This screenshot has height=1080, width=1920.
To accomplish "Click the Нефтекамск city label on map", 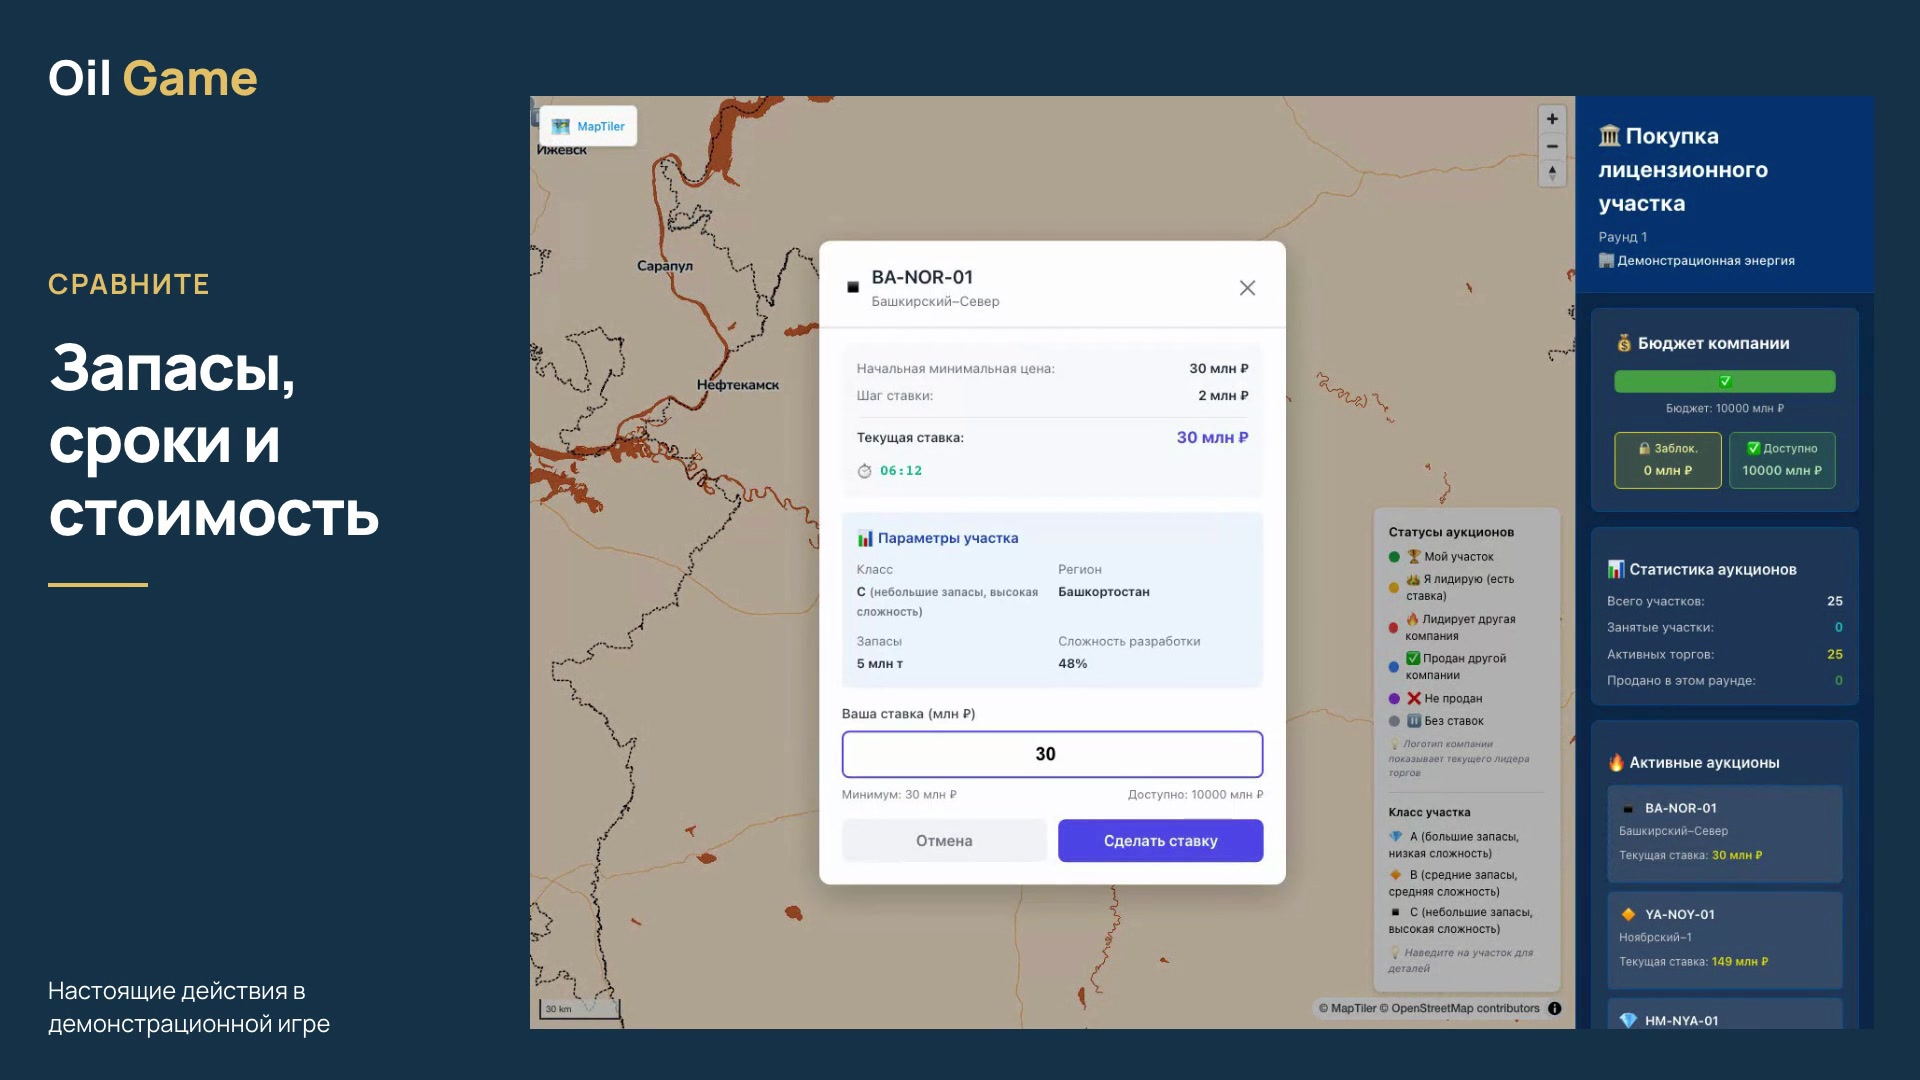I will tap(738, 385).
